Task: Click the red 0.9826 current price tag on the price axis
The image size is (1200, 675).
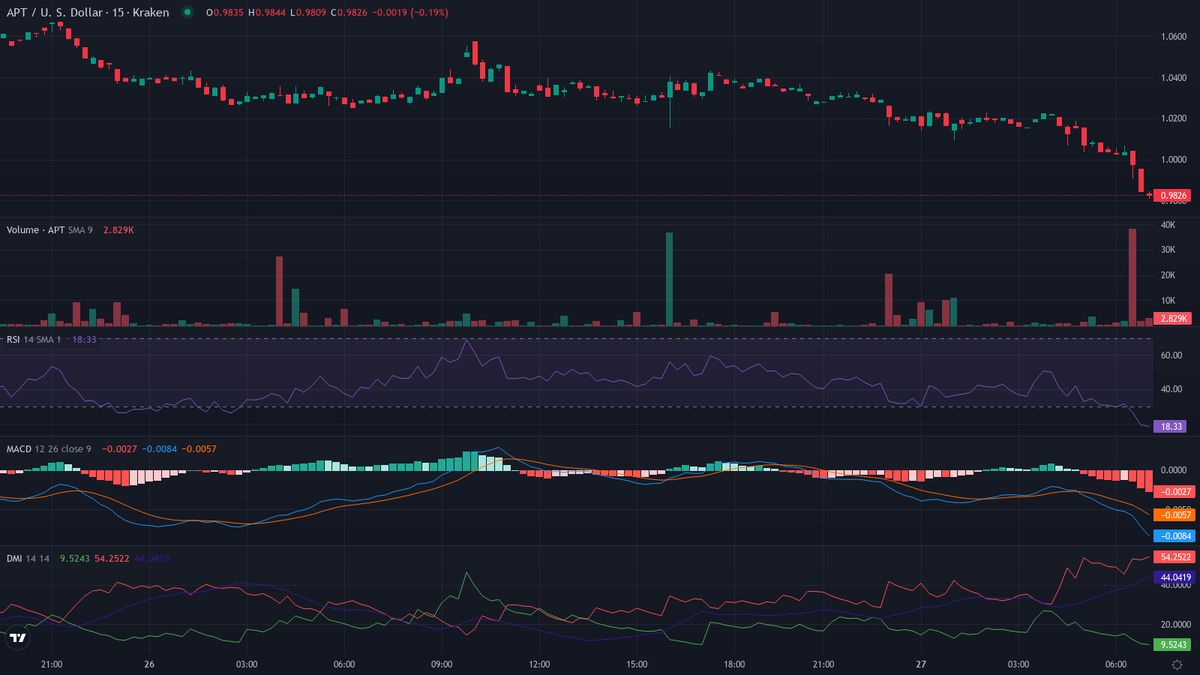Action: pyautogui.click(x=1173, y=195)
